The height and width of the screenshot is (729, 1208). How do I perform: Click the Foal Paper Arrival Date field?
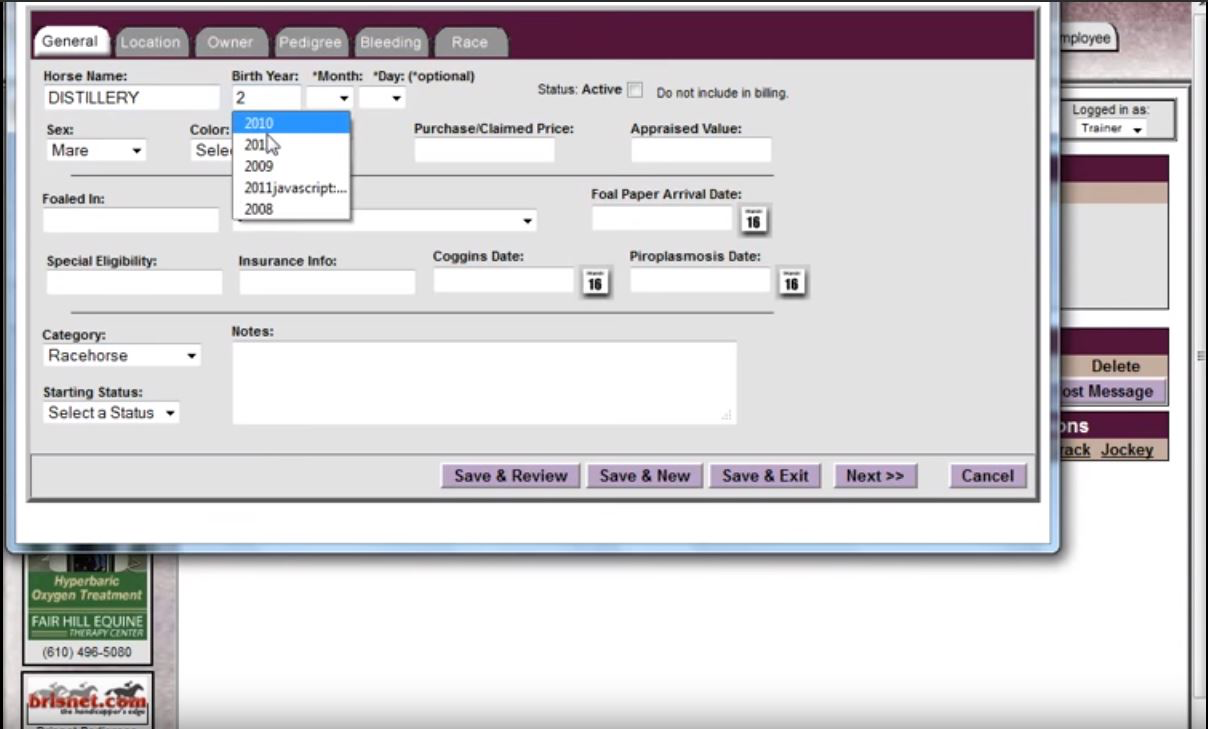click(x=662, y=218)
